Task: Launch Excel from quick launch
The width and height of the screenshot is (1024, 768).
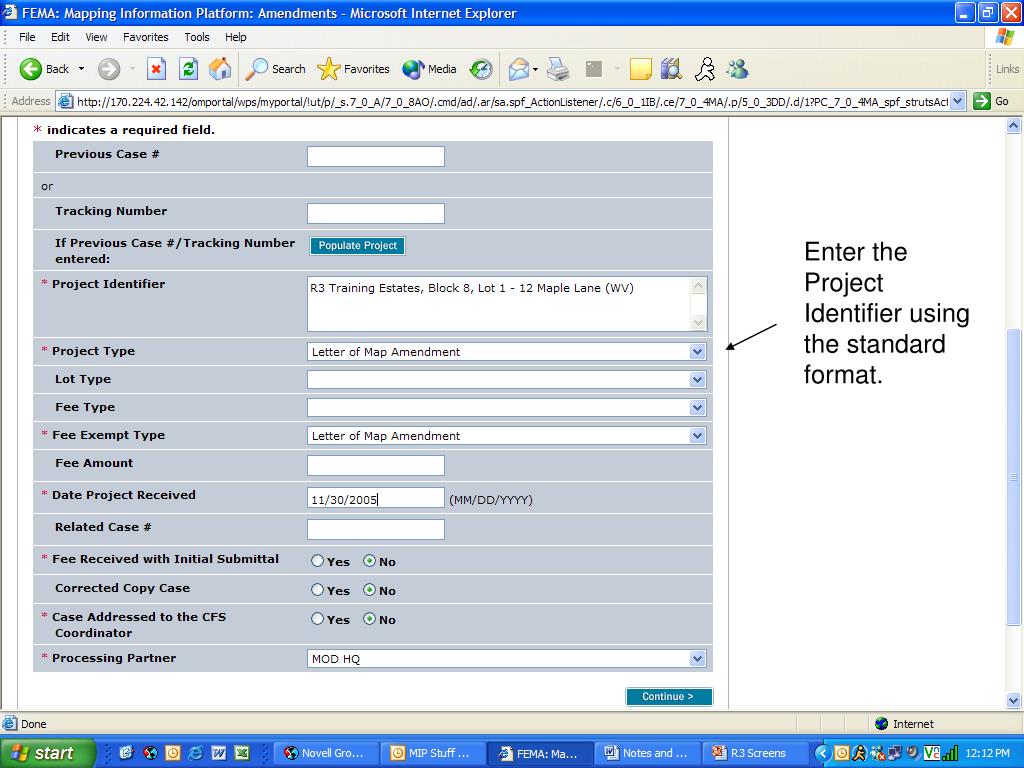Action: click(242, 753)
